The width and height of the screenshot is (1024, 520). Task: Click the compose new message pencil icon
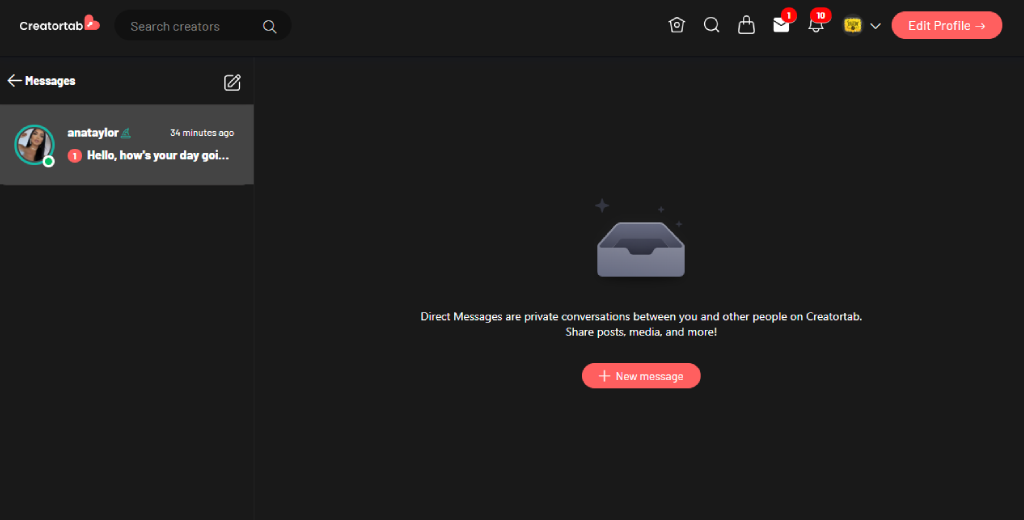[232, 82]
